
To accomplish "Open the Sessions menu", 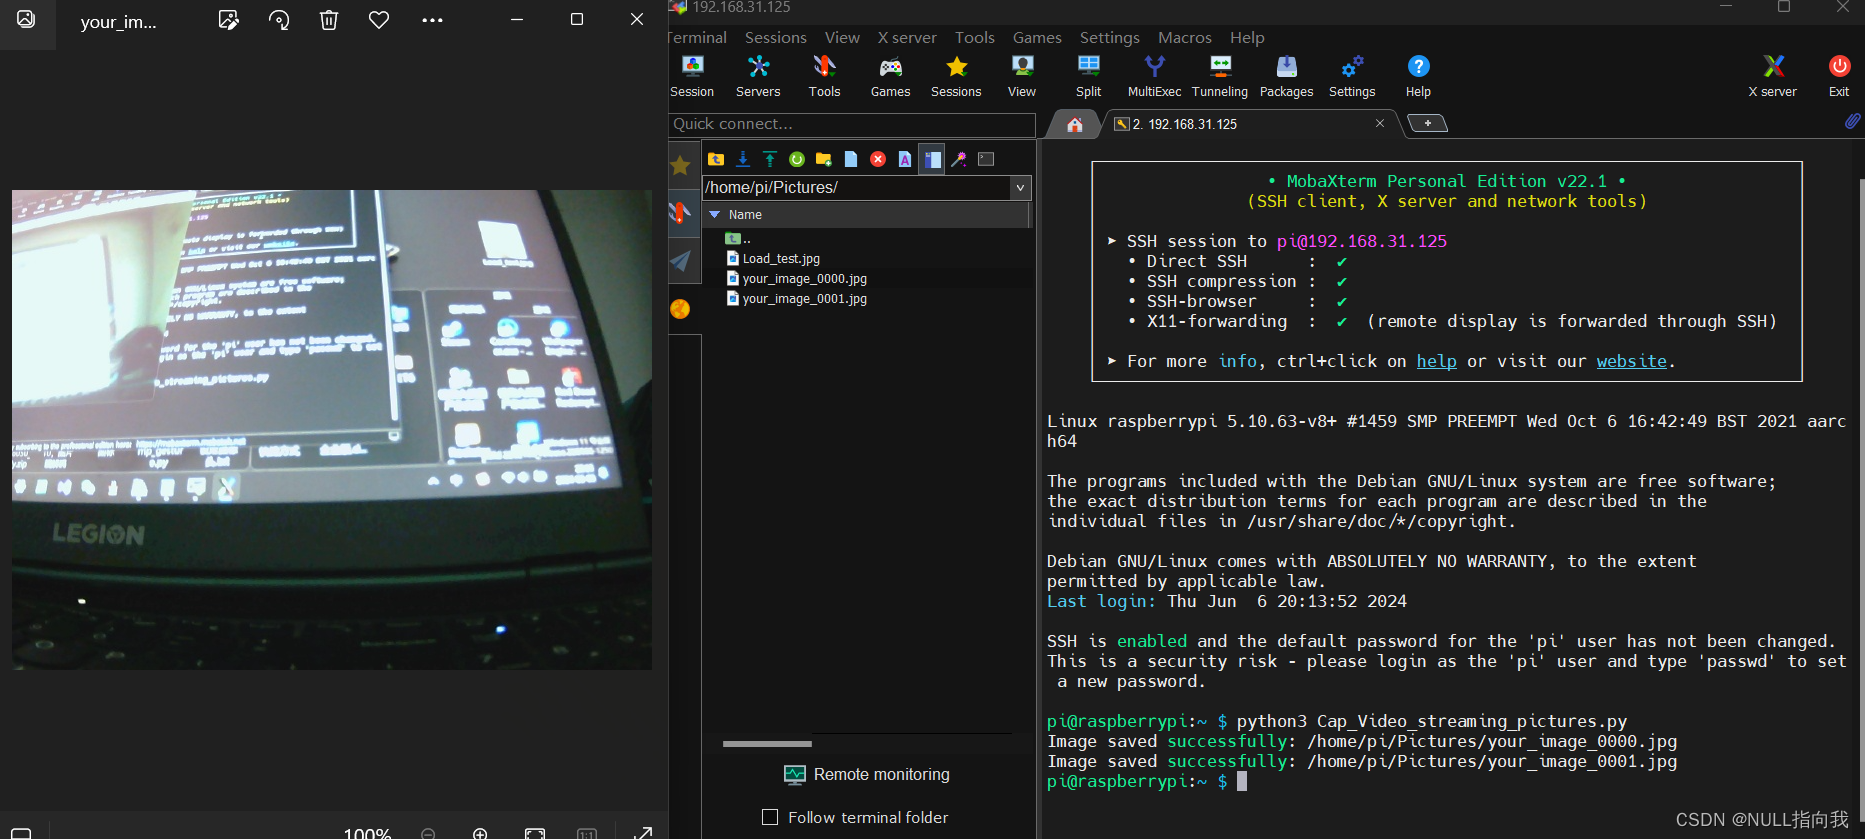I will click(775, 37).
